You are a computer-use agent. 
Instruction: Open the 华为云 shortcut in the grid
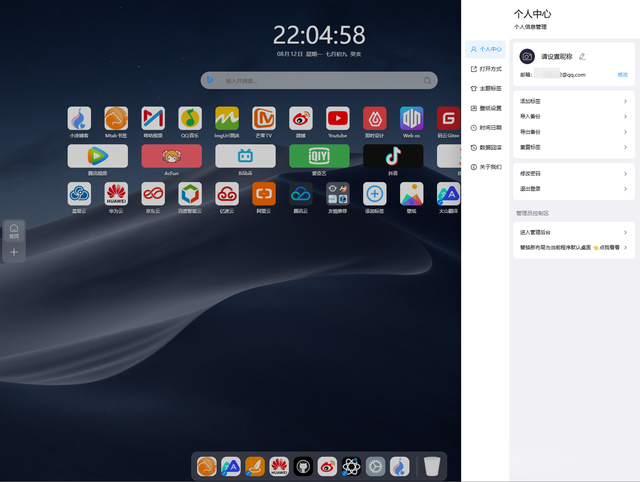click(x=116, y=194)
